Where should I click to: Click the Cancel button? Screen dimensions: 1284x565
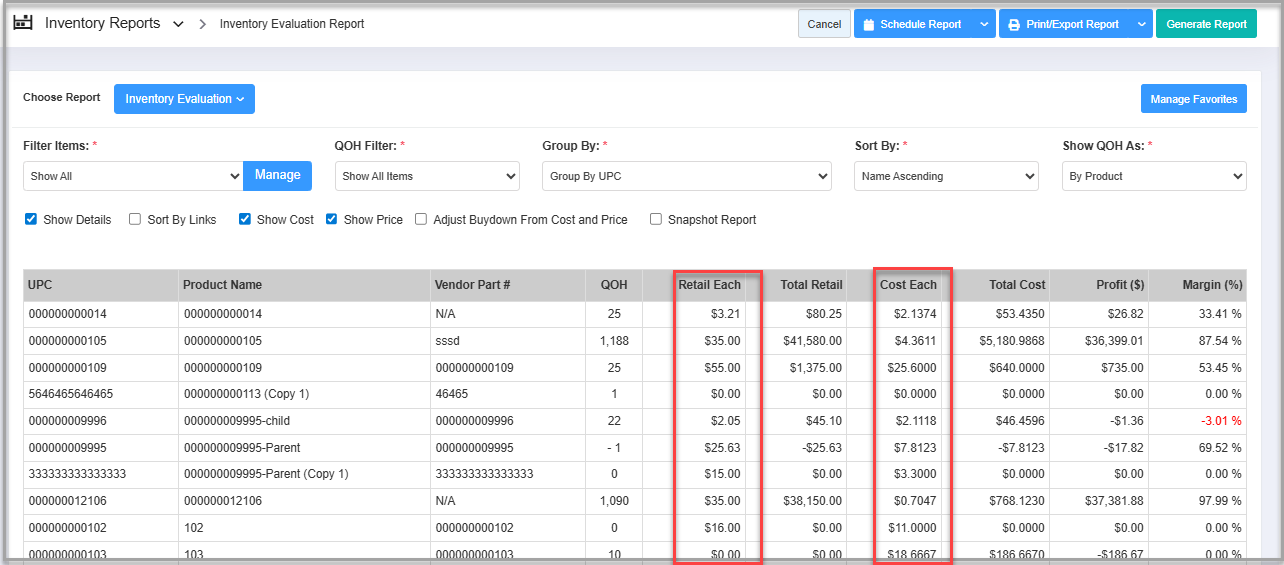(x=824, y=24)
